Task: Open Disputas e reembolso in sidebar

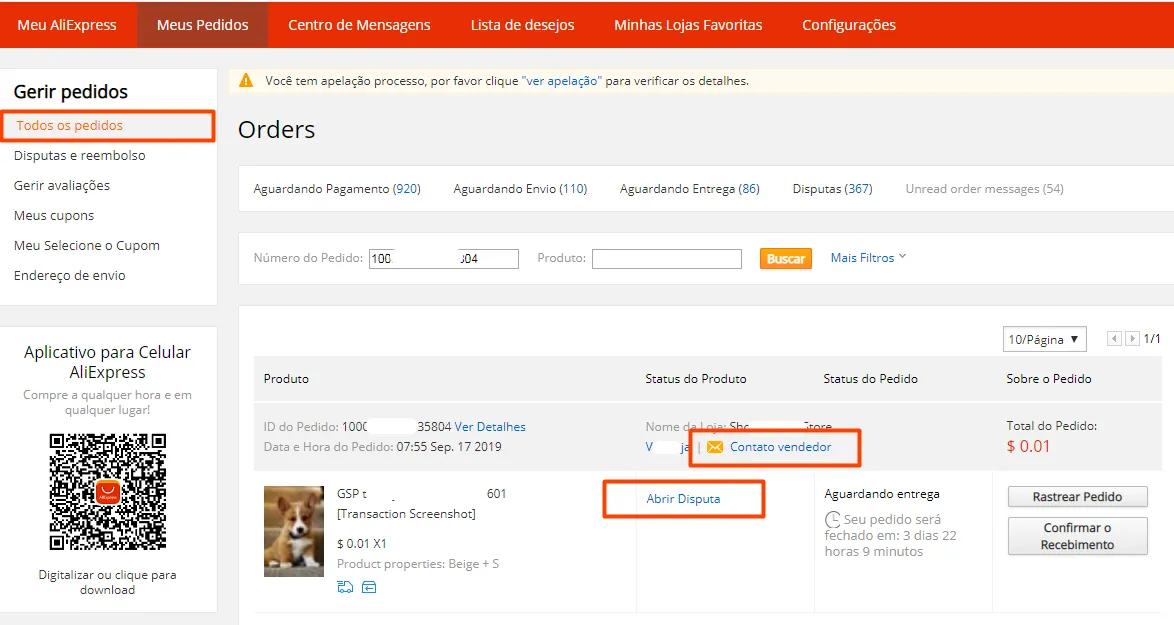Action: pyautogui.click(x=79, y=156)
